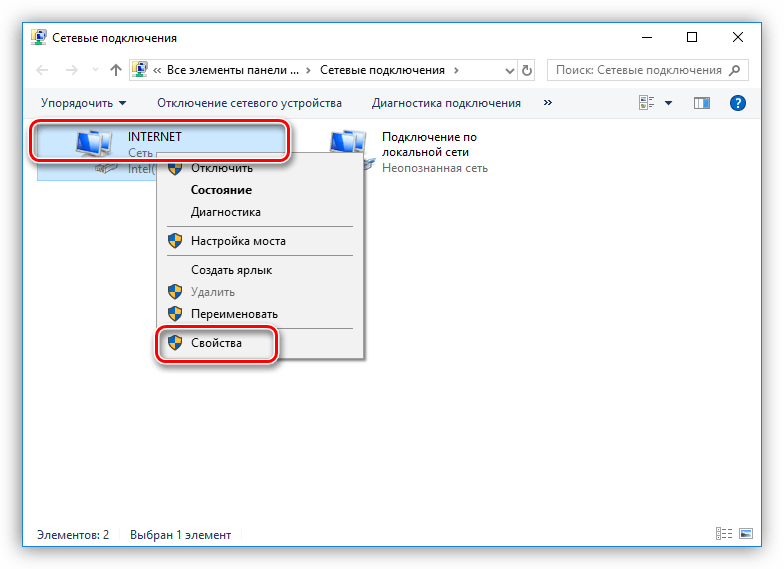Open the 'Упорядочить' dropdown menu
Viewport: 784px width, 569px height.
(84, 103)
